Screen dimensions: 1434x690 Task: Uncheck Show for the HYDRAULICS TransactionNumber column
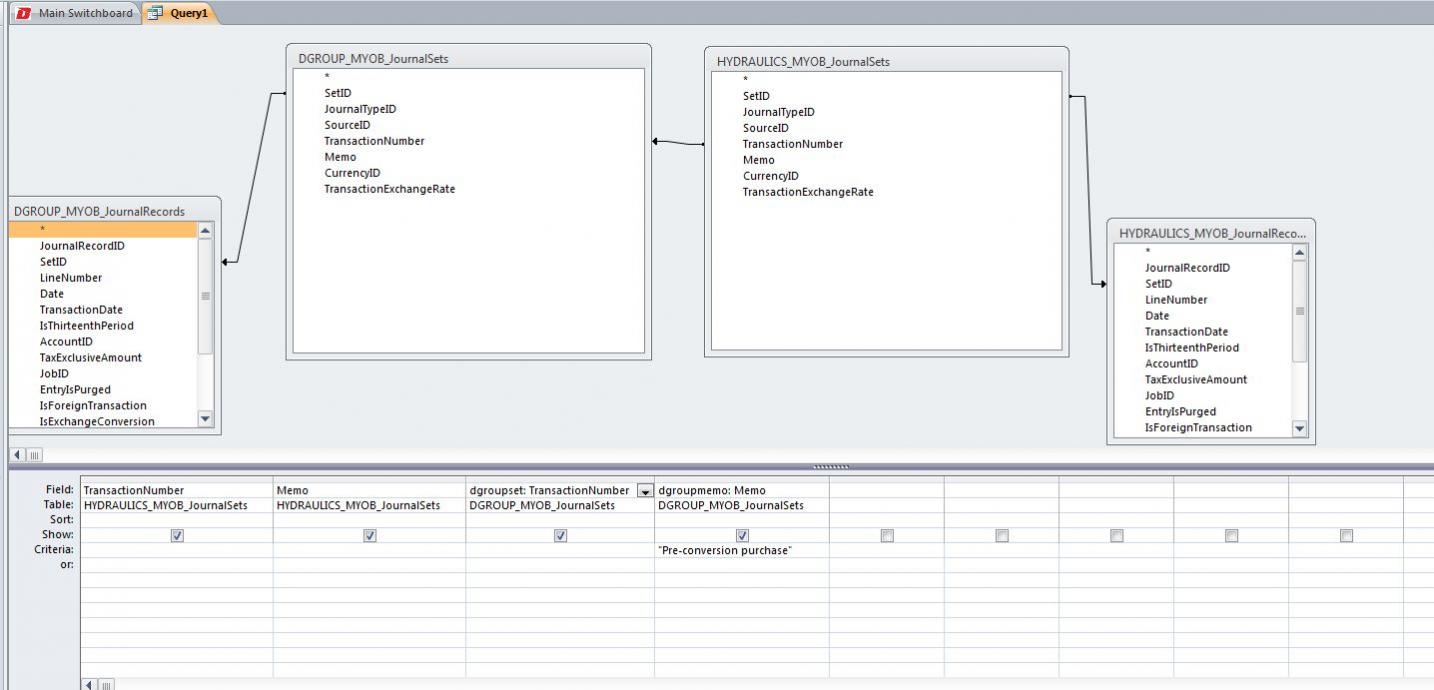tap(177, 536)
